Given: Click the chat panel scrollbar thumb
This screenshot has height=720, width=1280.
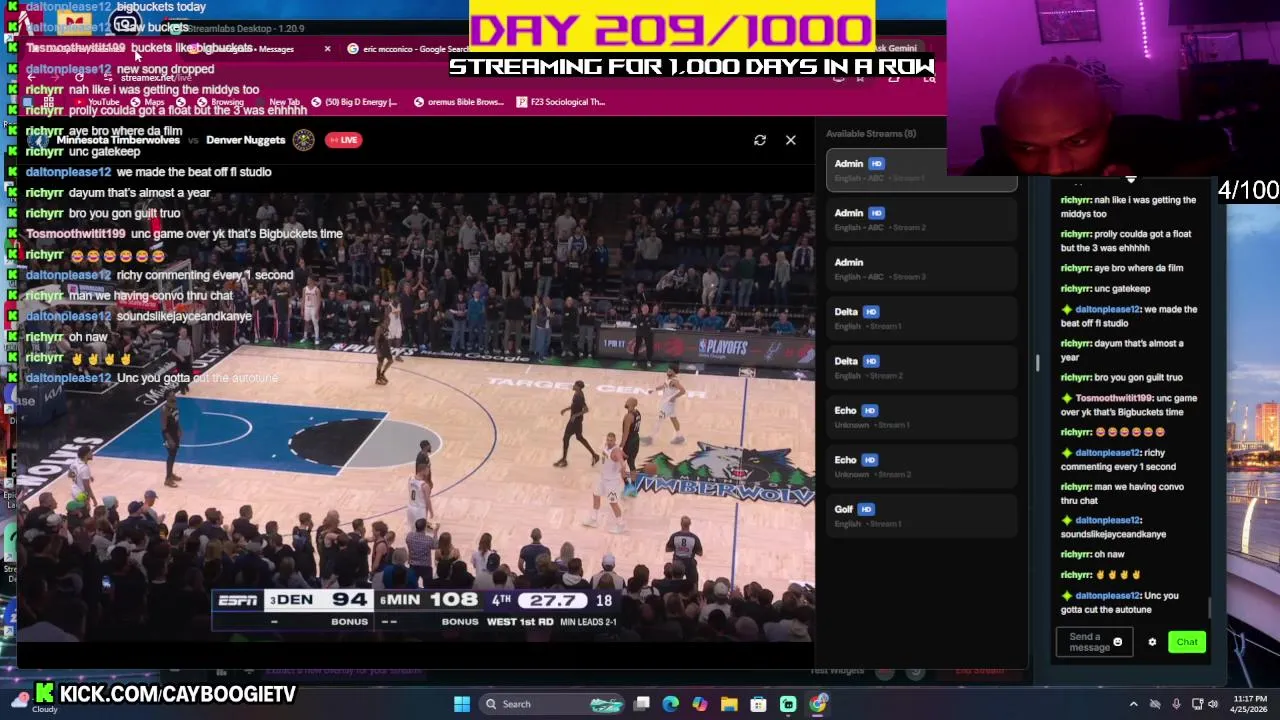Looking at the screenshot, I should click(x=1209, y=607).
